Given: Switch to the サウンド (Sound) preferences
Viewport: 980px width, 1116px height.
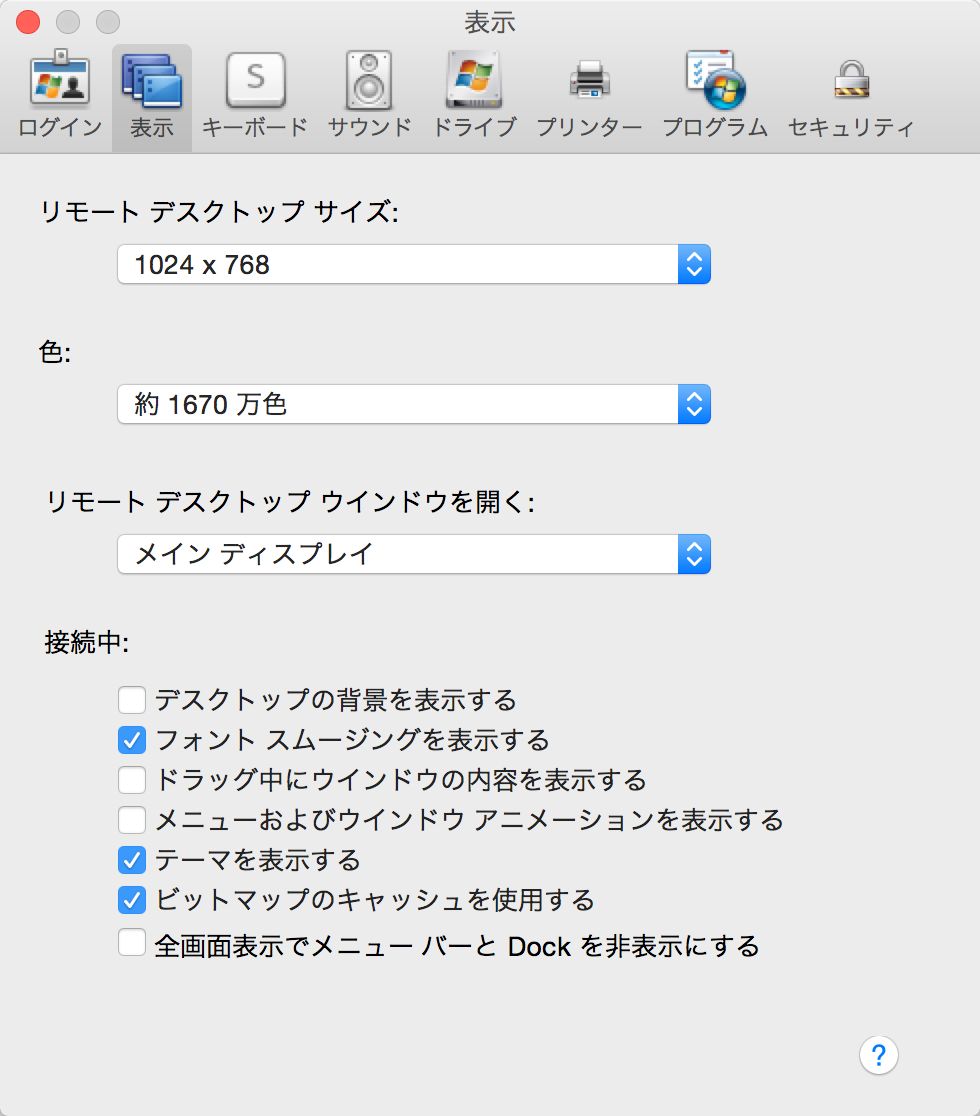Looking at the screenshot, I should [369, 90].
